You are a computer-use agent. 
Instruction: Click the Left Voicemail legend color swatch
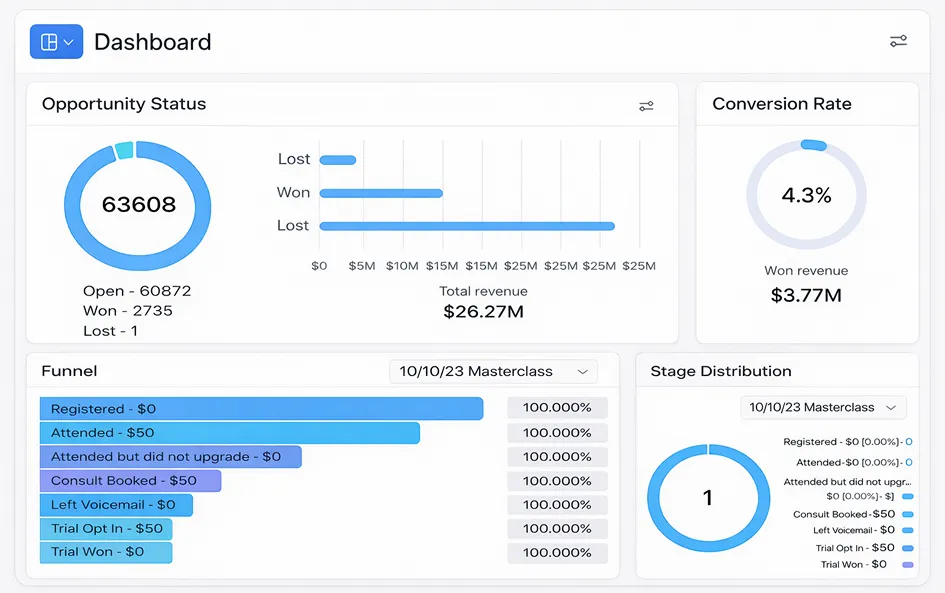click(x=907, y=530)
